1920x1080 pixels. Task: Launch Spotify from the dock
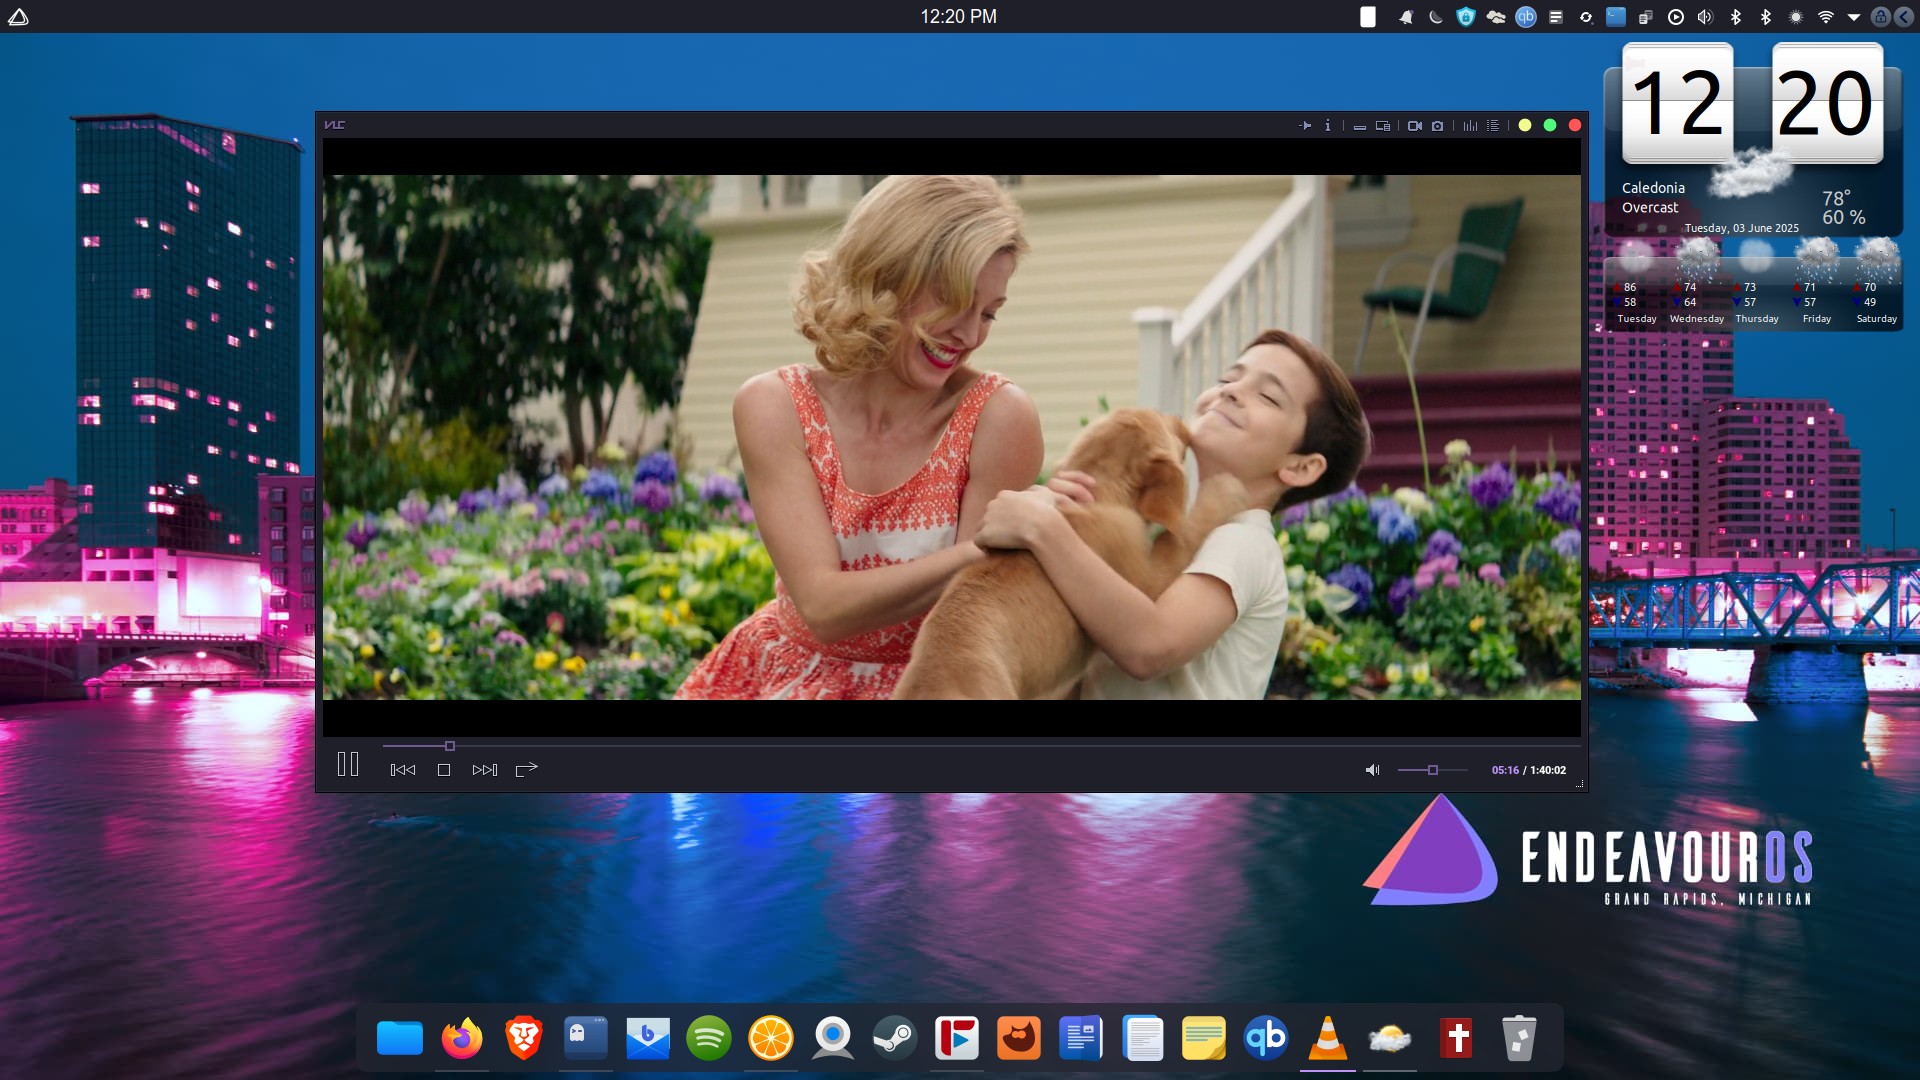(709, 1038)
